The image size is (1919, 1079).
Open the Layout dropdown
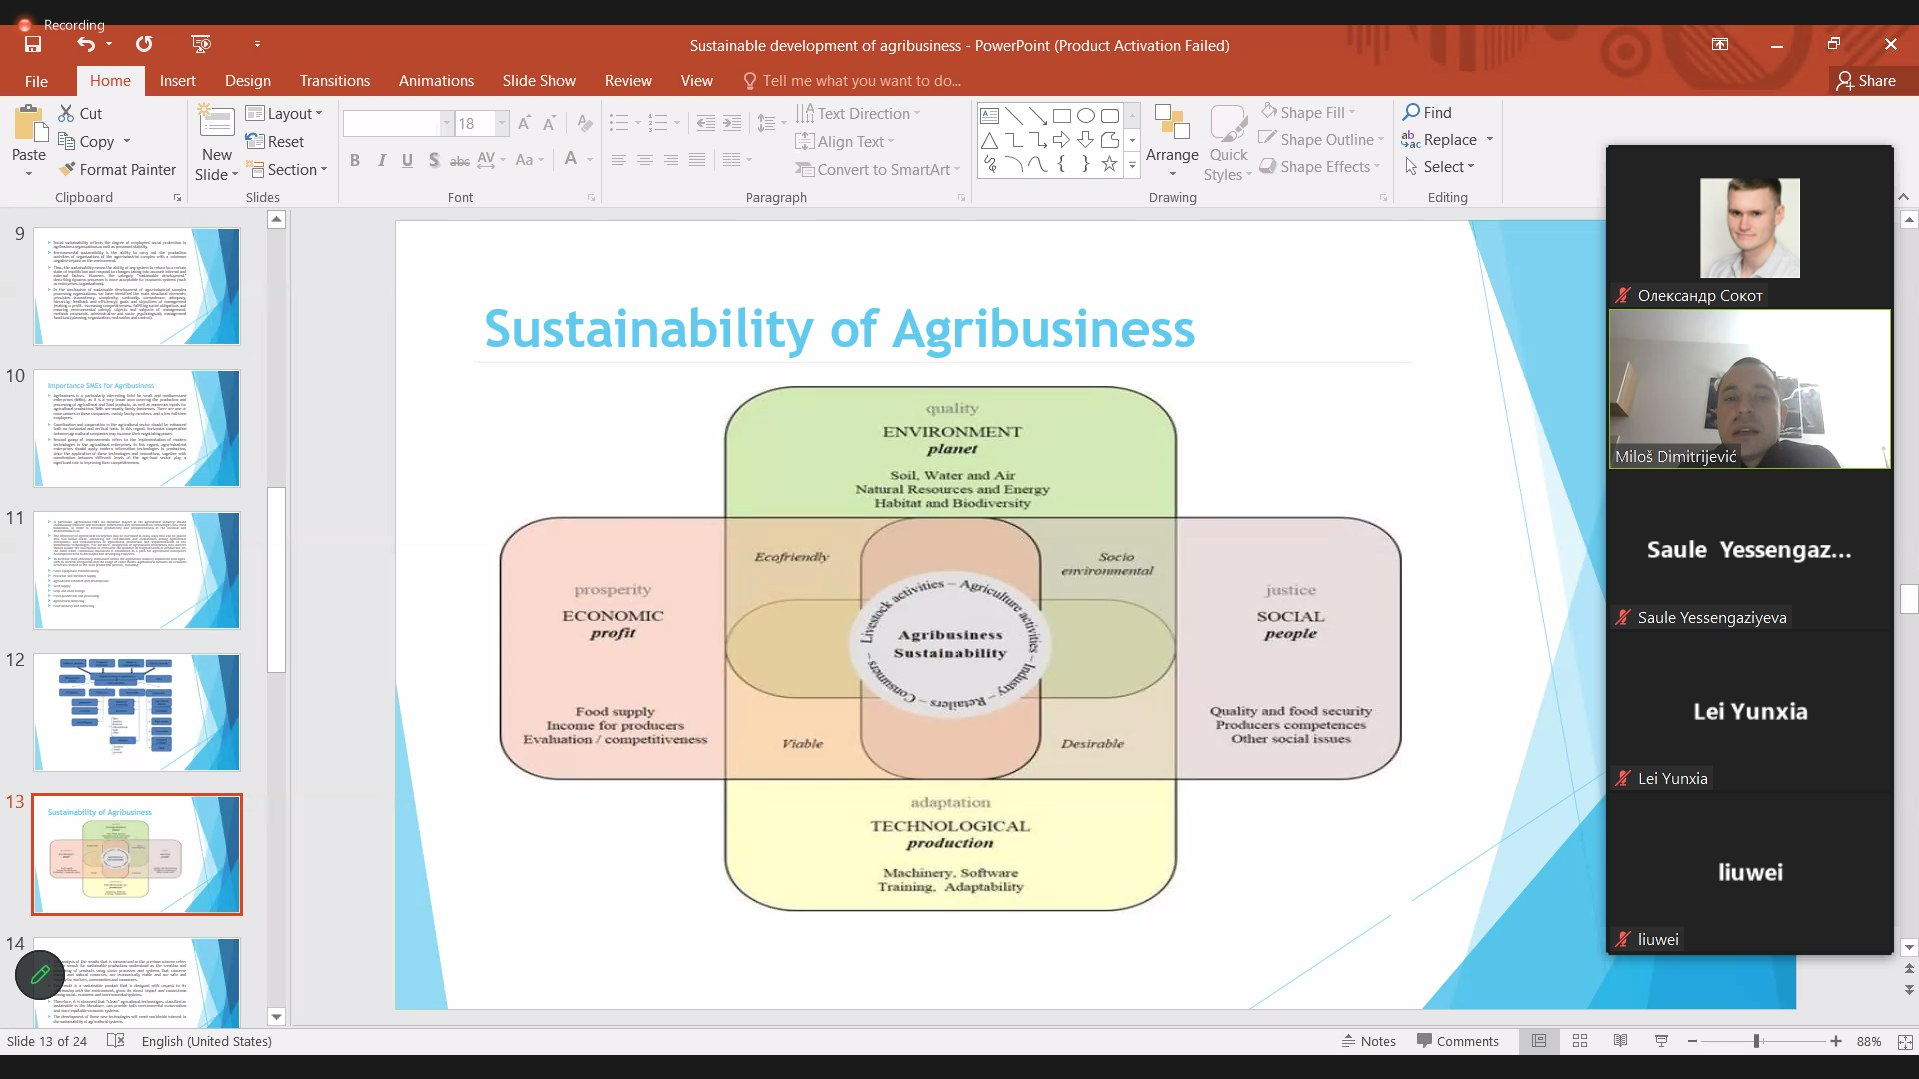(x=285, y=113)
